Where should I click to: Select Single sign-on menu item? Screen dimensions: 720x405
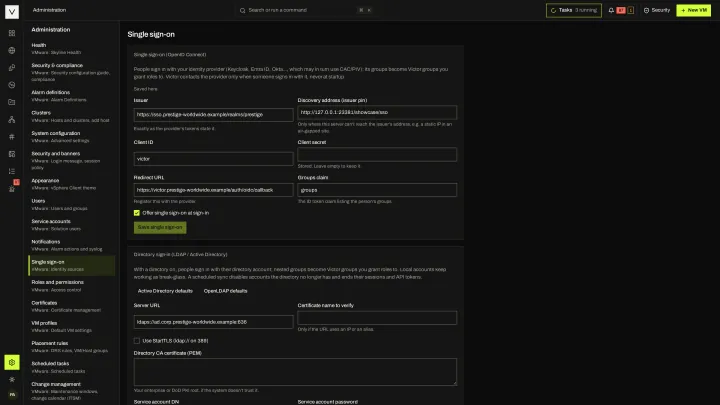(x=72, y=265)
